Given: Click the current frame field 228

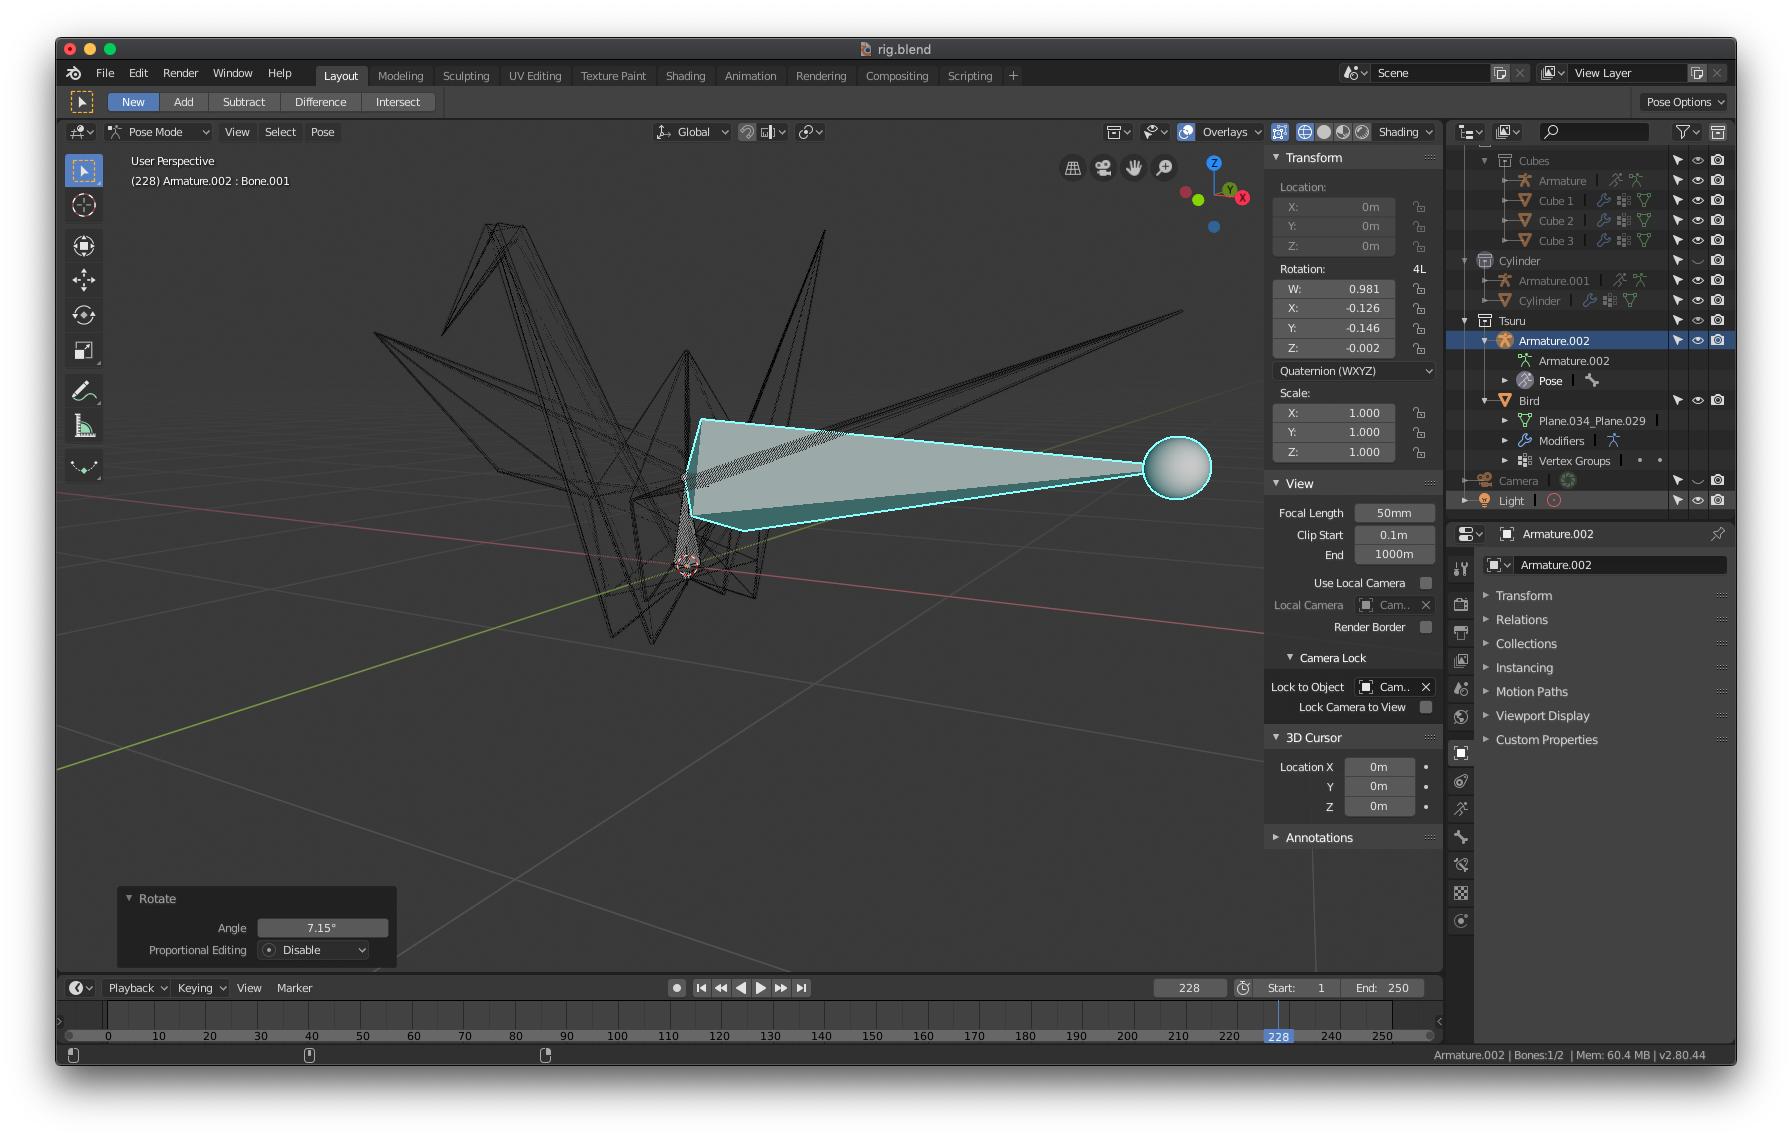Looking at the screenshot, I should point(1189,988).
